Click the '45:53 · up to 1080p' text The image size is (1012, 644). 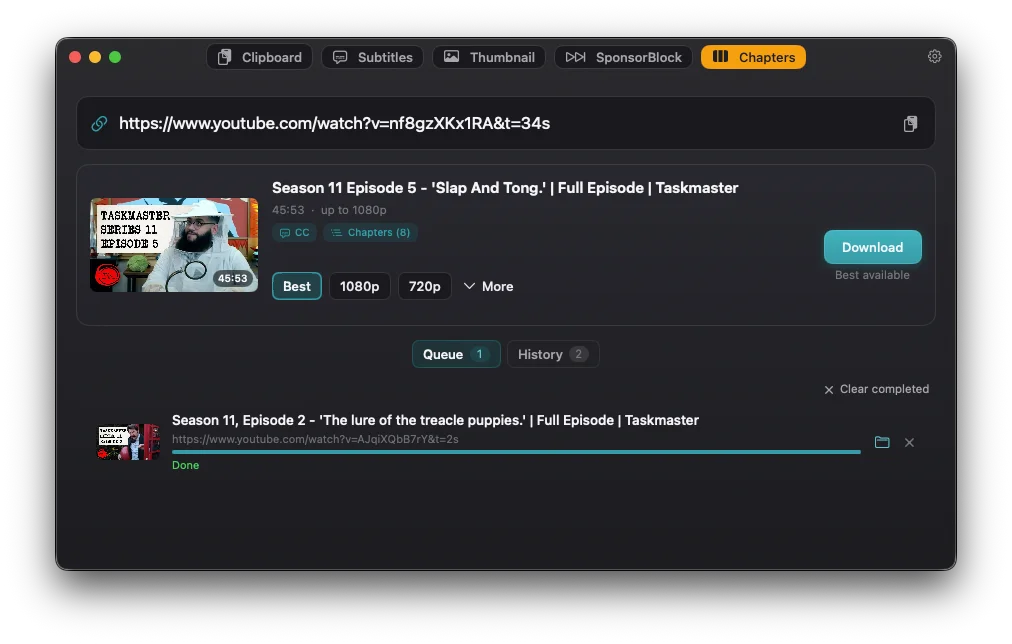329,210
